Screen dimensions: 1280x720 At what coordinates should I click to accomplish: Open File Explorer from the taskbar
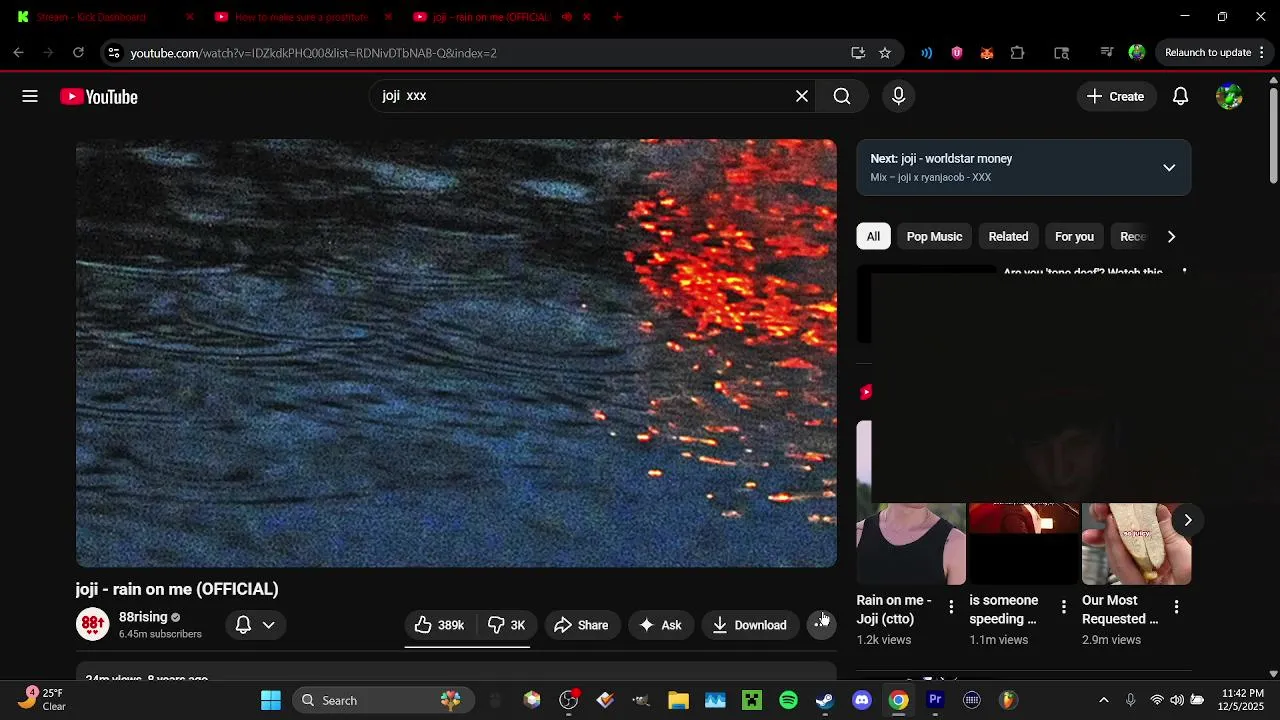[x=678, y=700]
